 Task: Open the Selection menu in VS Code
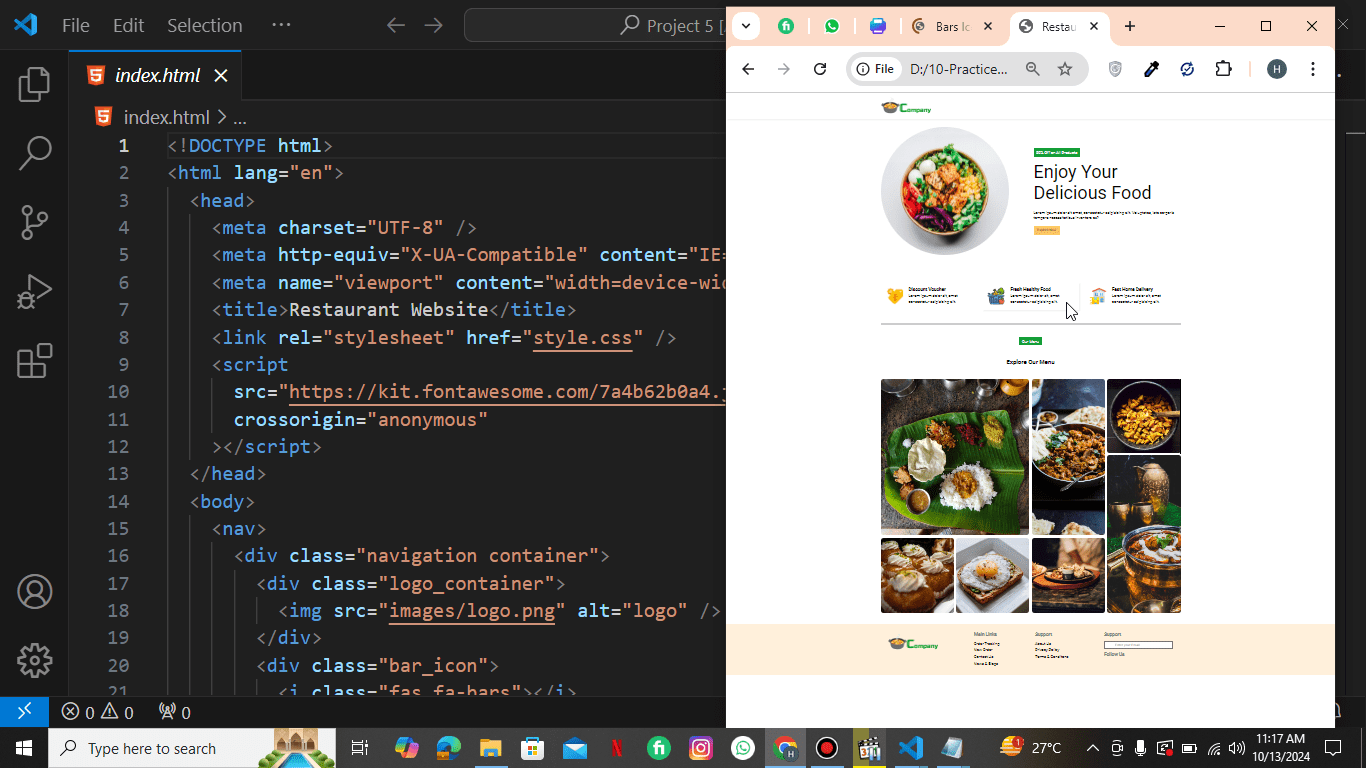(x=204, y=25)
